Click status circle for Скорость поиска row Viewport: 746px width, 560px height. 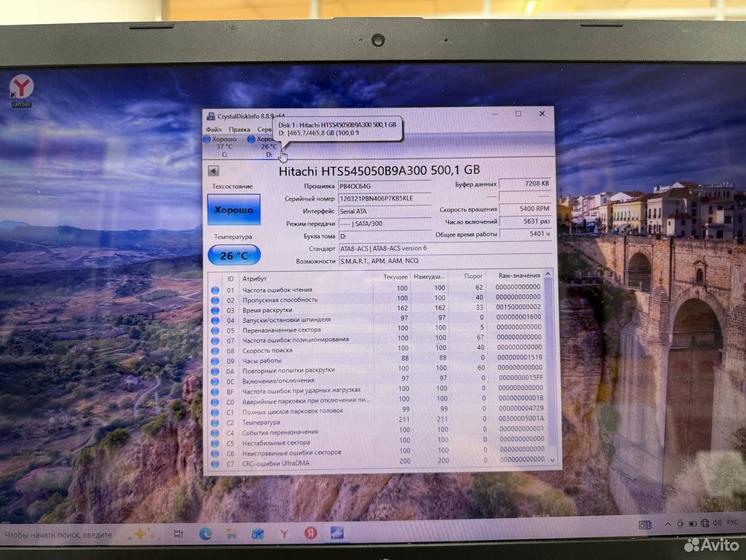tap(215, 351)
